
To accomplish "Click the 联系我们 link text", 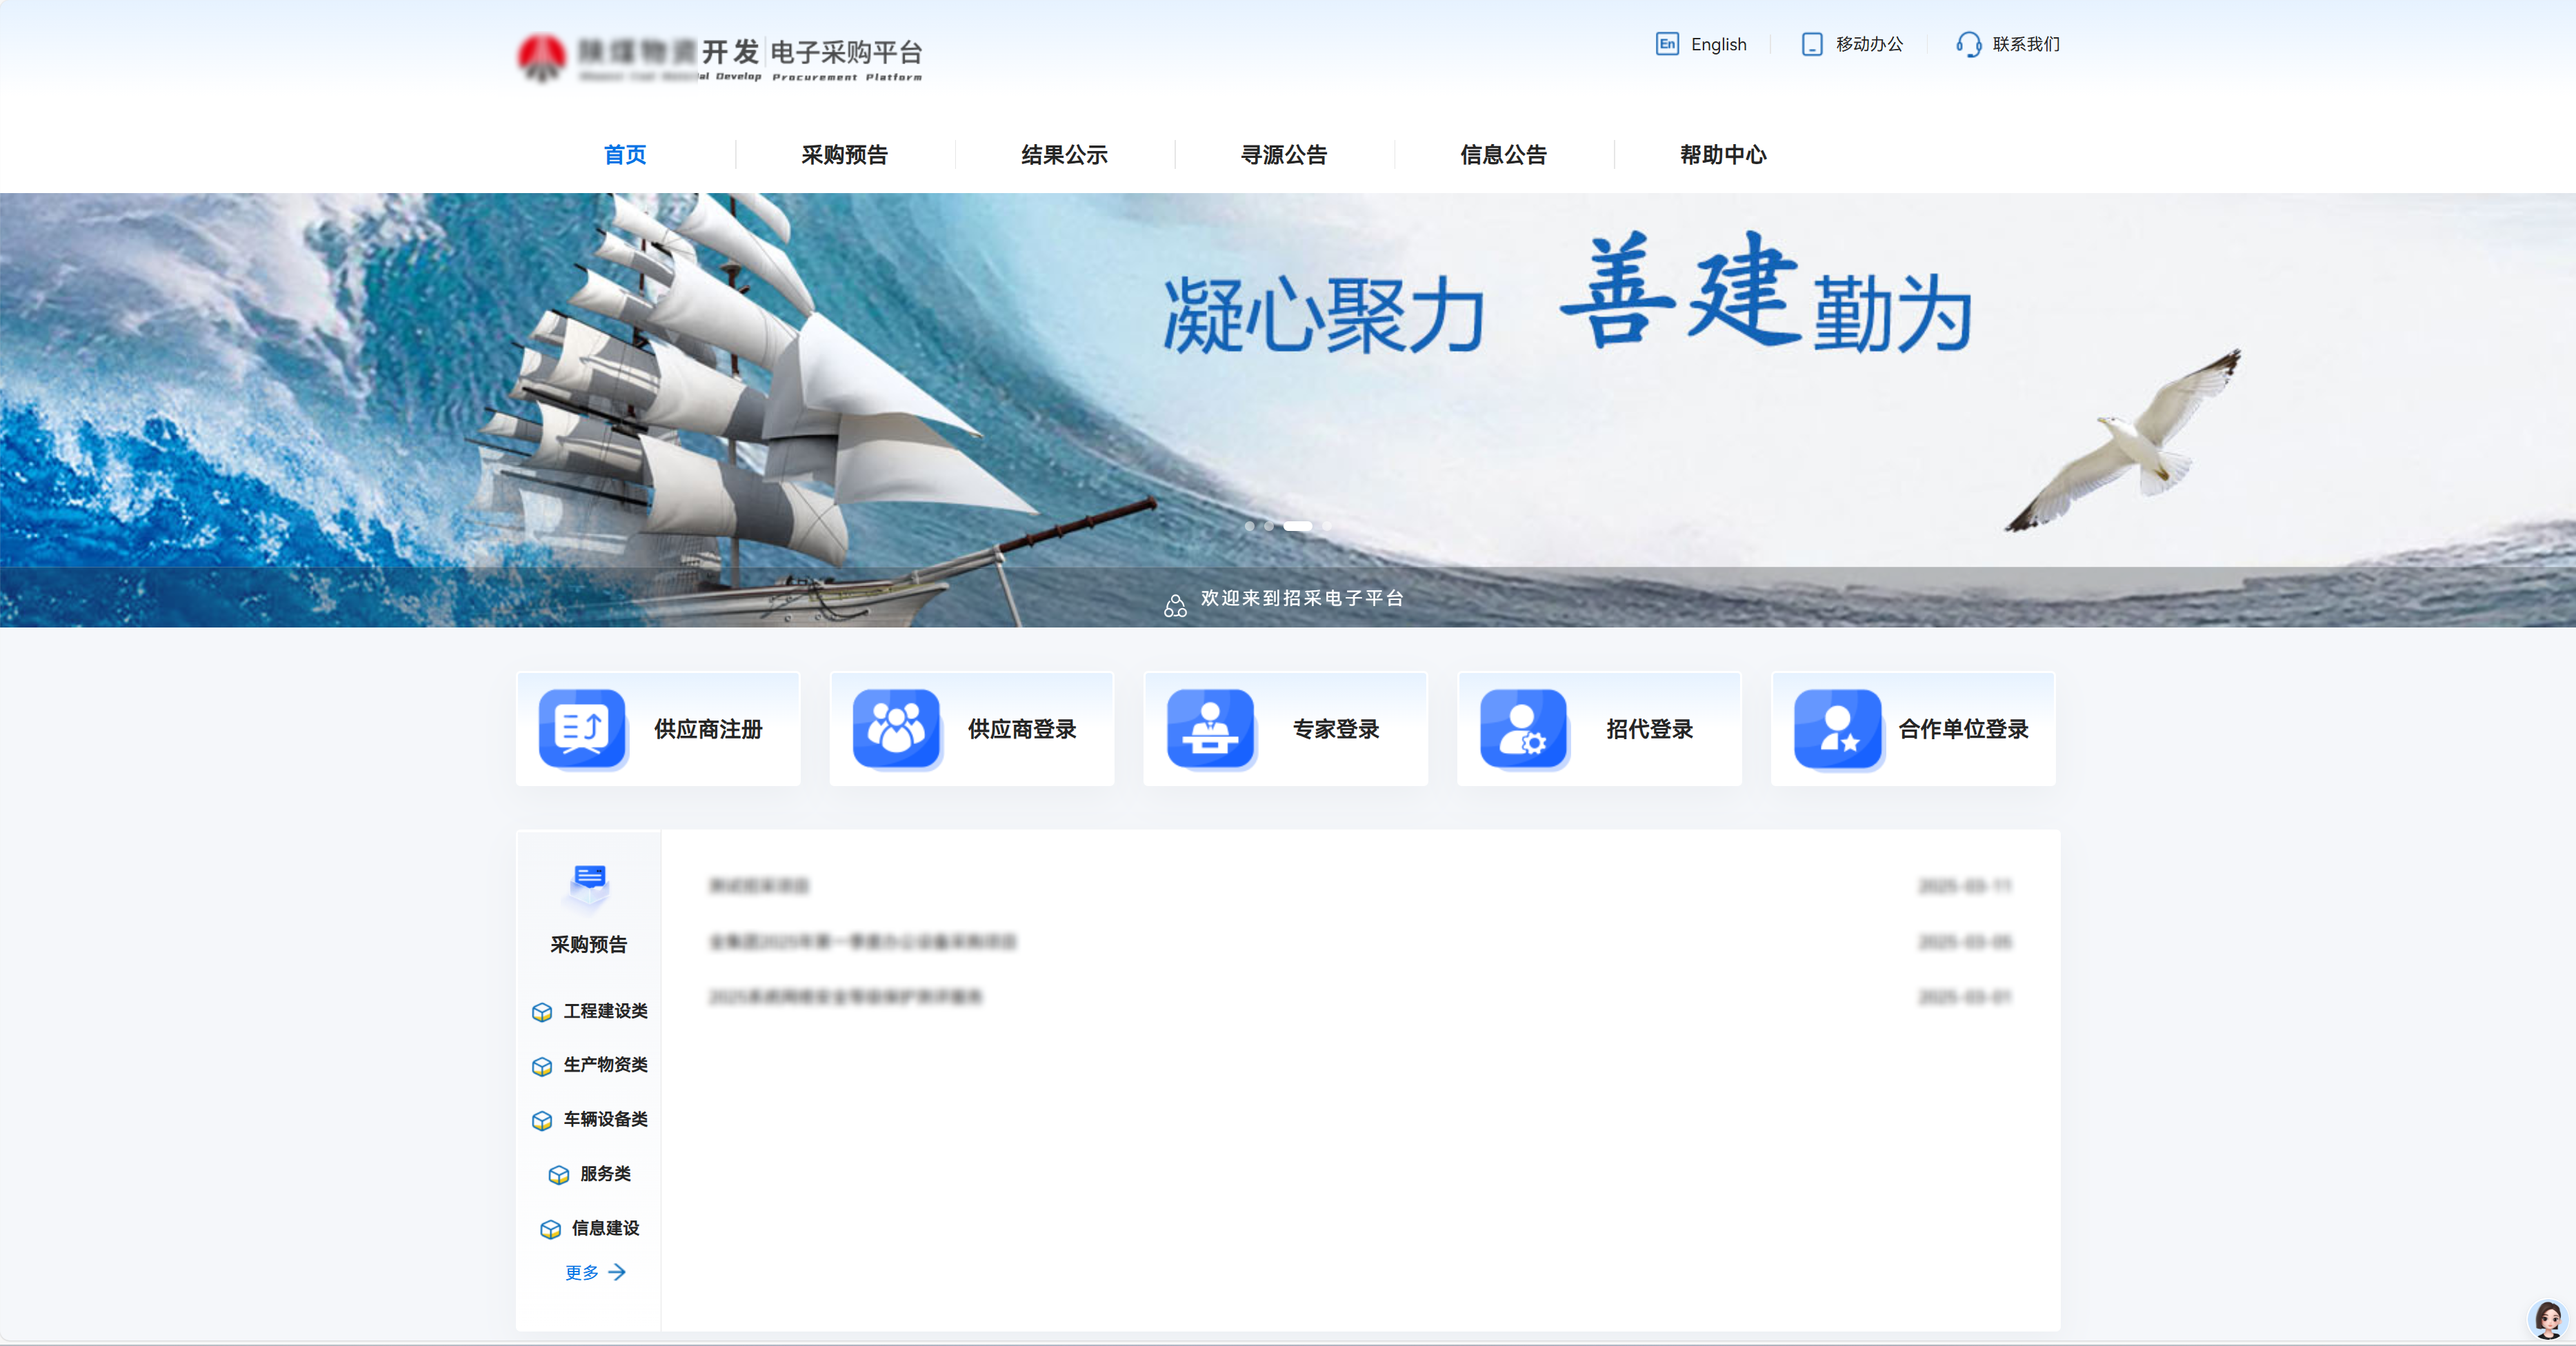I will tap(2026, 44).
